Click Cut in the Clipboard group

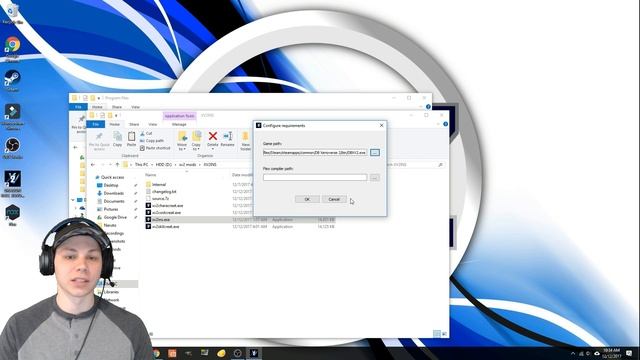pyautogui.click(x=146, y=133)
